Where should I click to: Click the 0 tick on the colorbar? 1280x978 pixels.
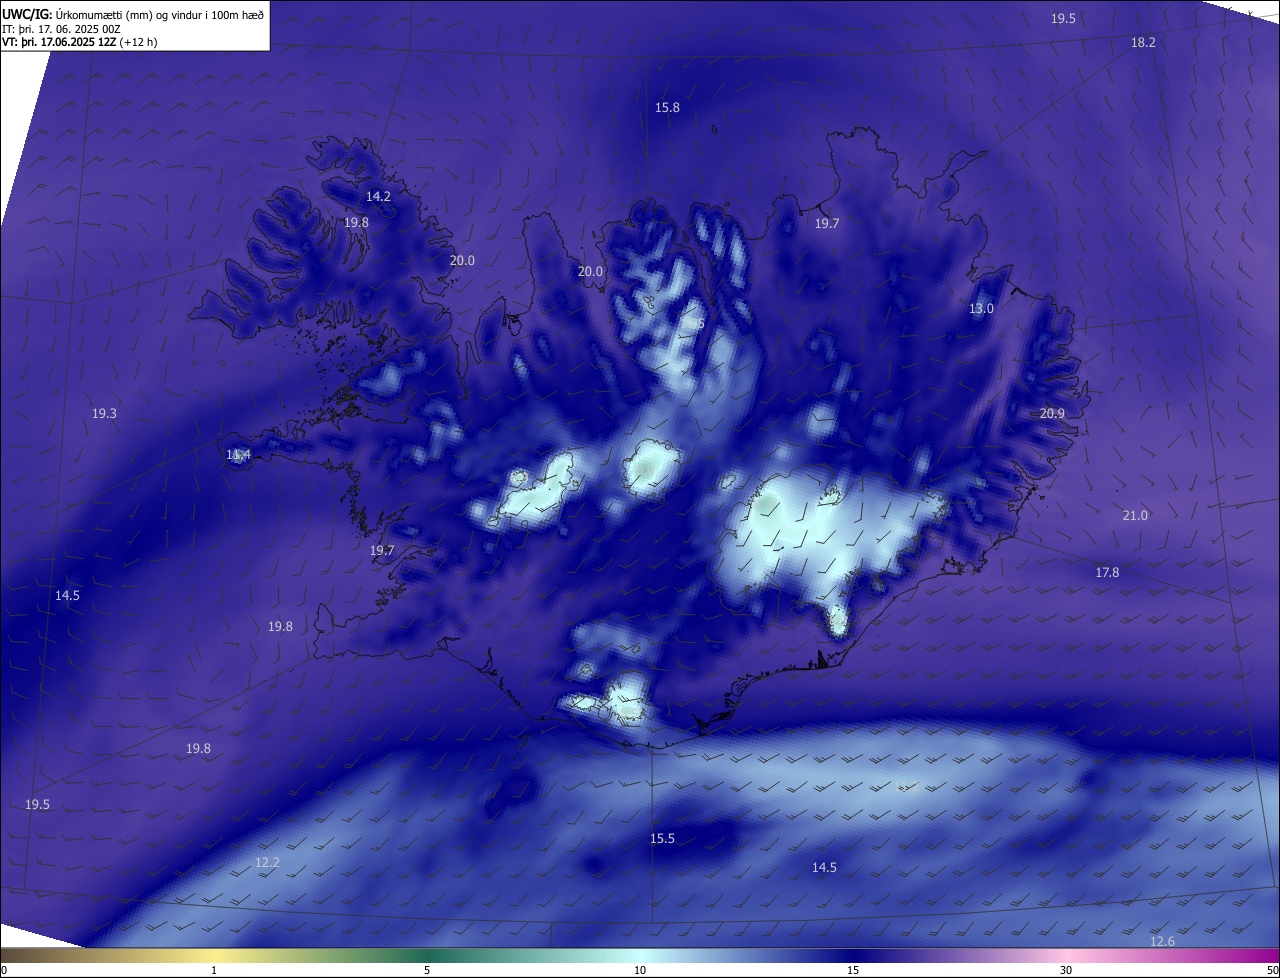tap(4, 970)
